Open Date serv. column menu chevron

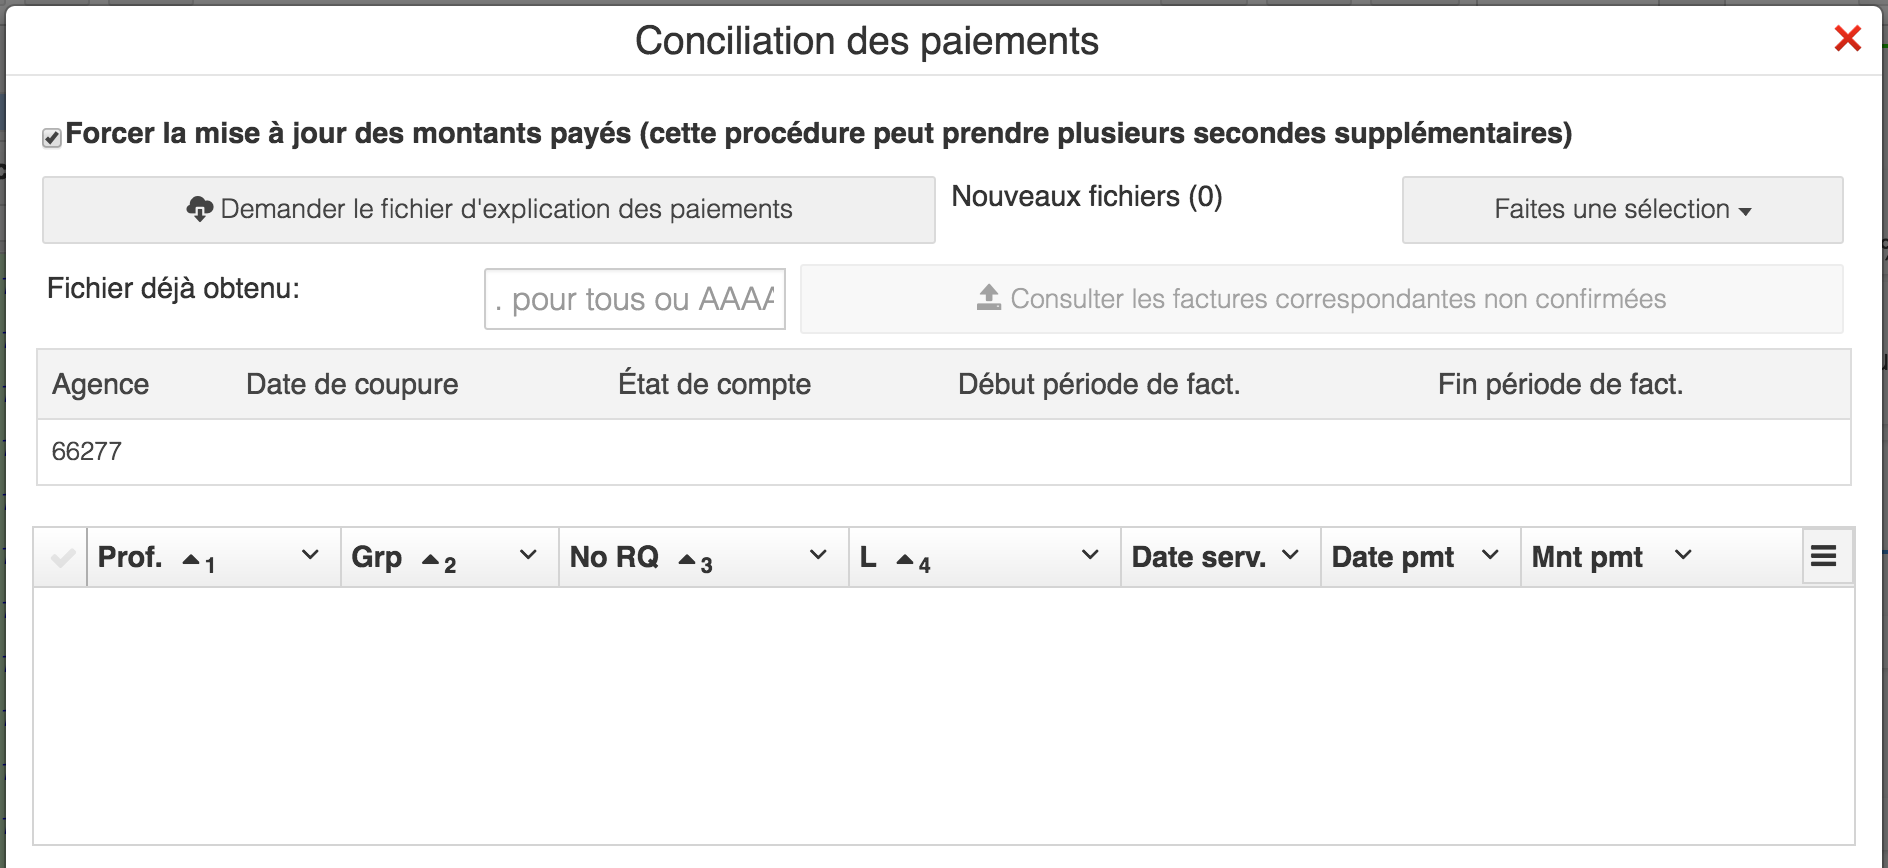tap(1290, 555)
